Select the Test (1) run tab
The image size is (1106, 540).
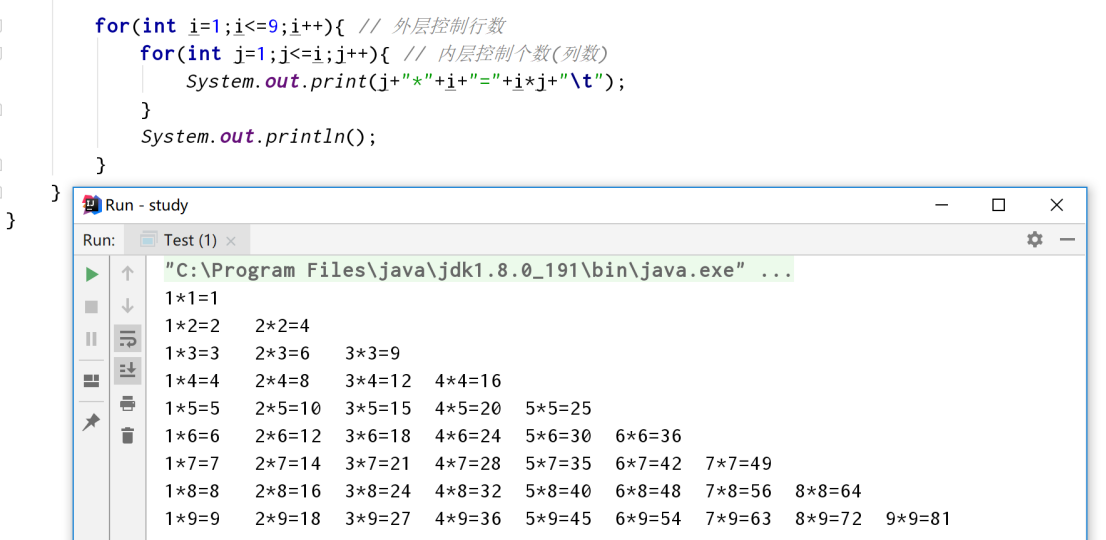tap(187, 240)
